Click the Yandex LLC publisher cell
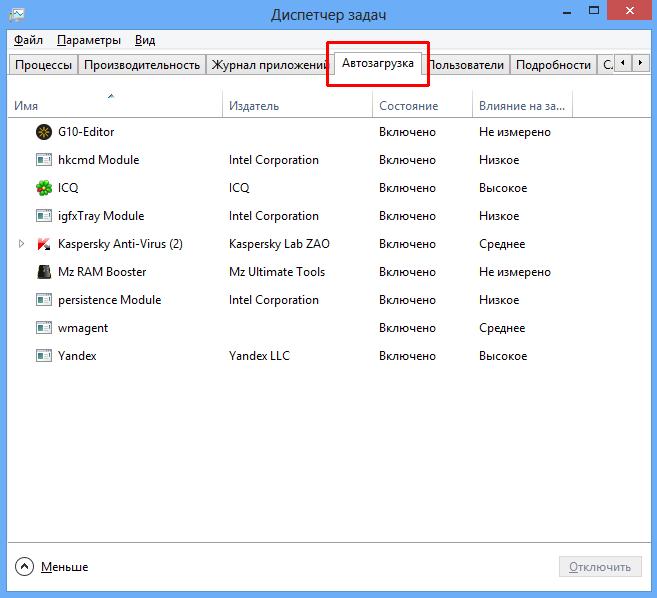657x598 pixels. pos(259,356)
